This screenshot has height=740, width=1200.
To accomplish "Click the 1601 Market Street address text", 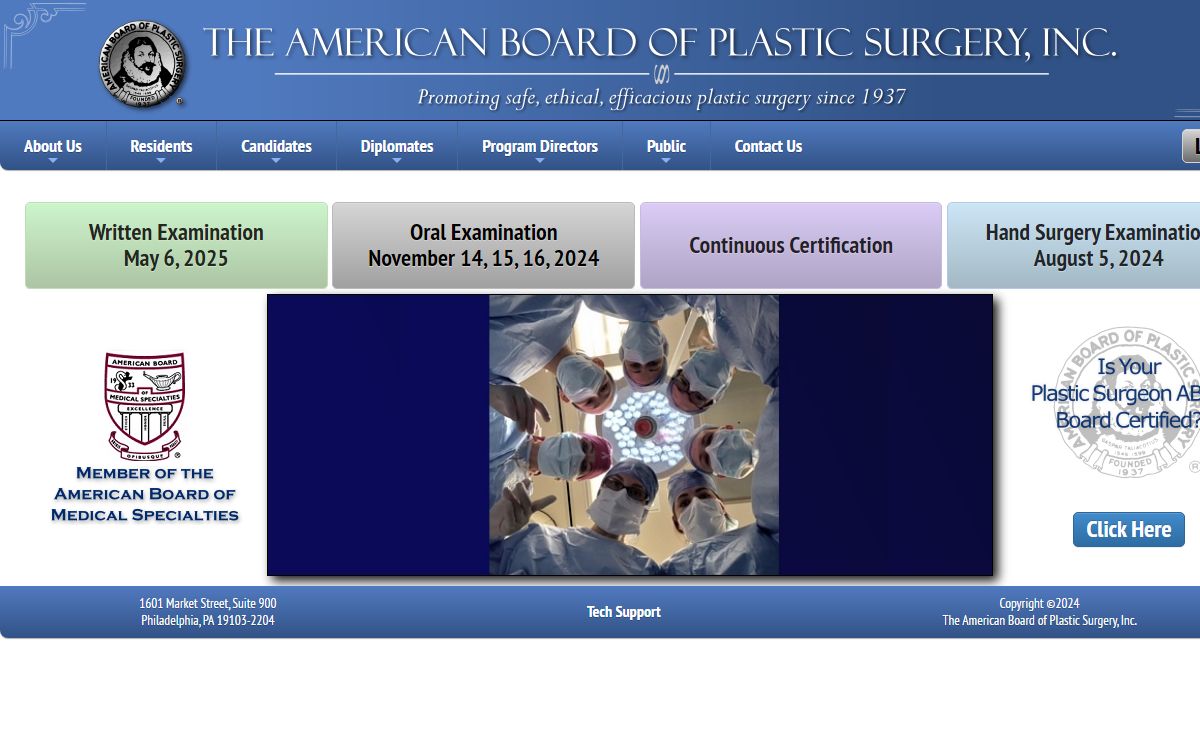I will [208, 612].
